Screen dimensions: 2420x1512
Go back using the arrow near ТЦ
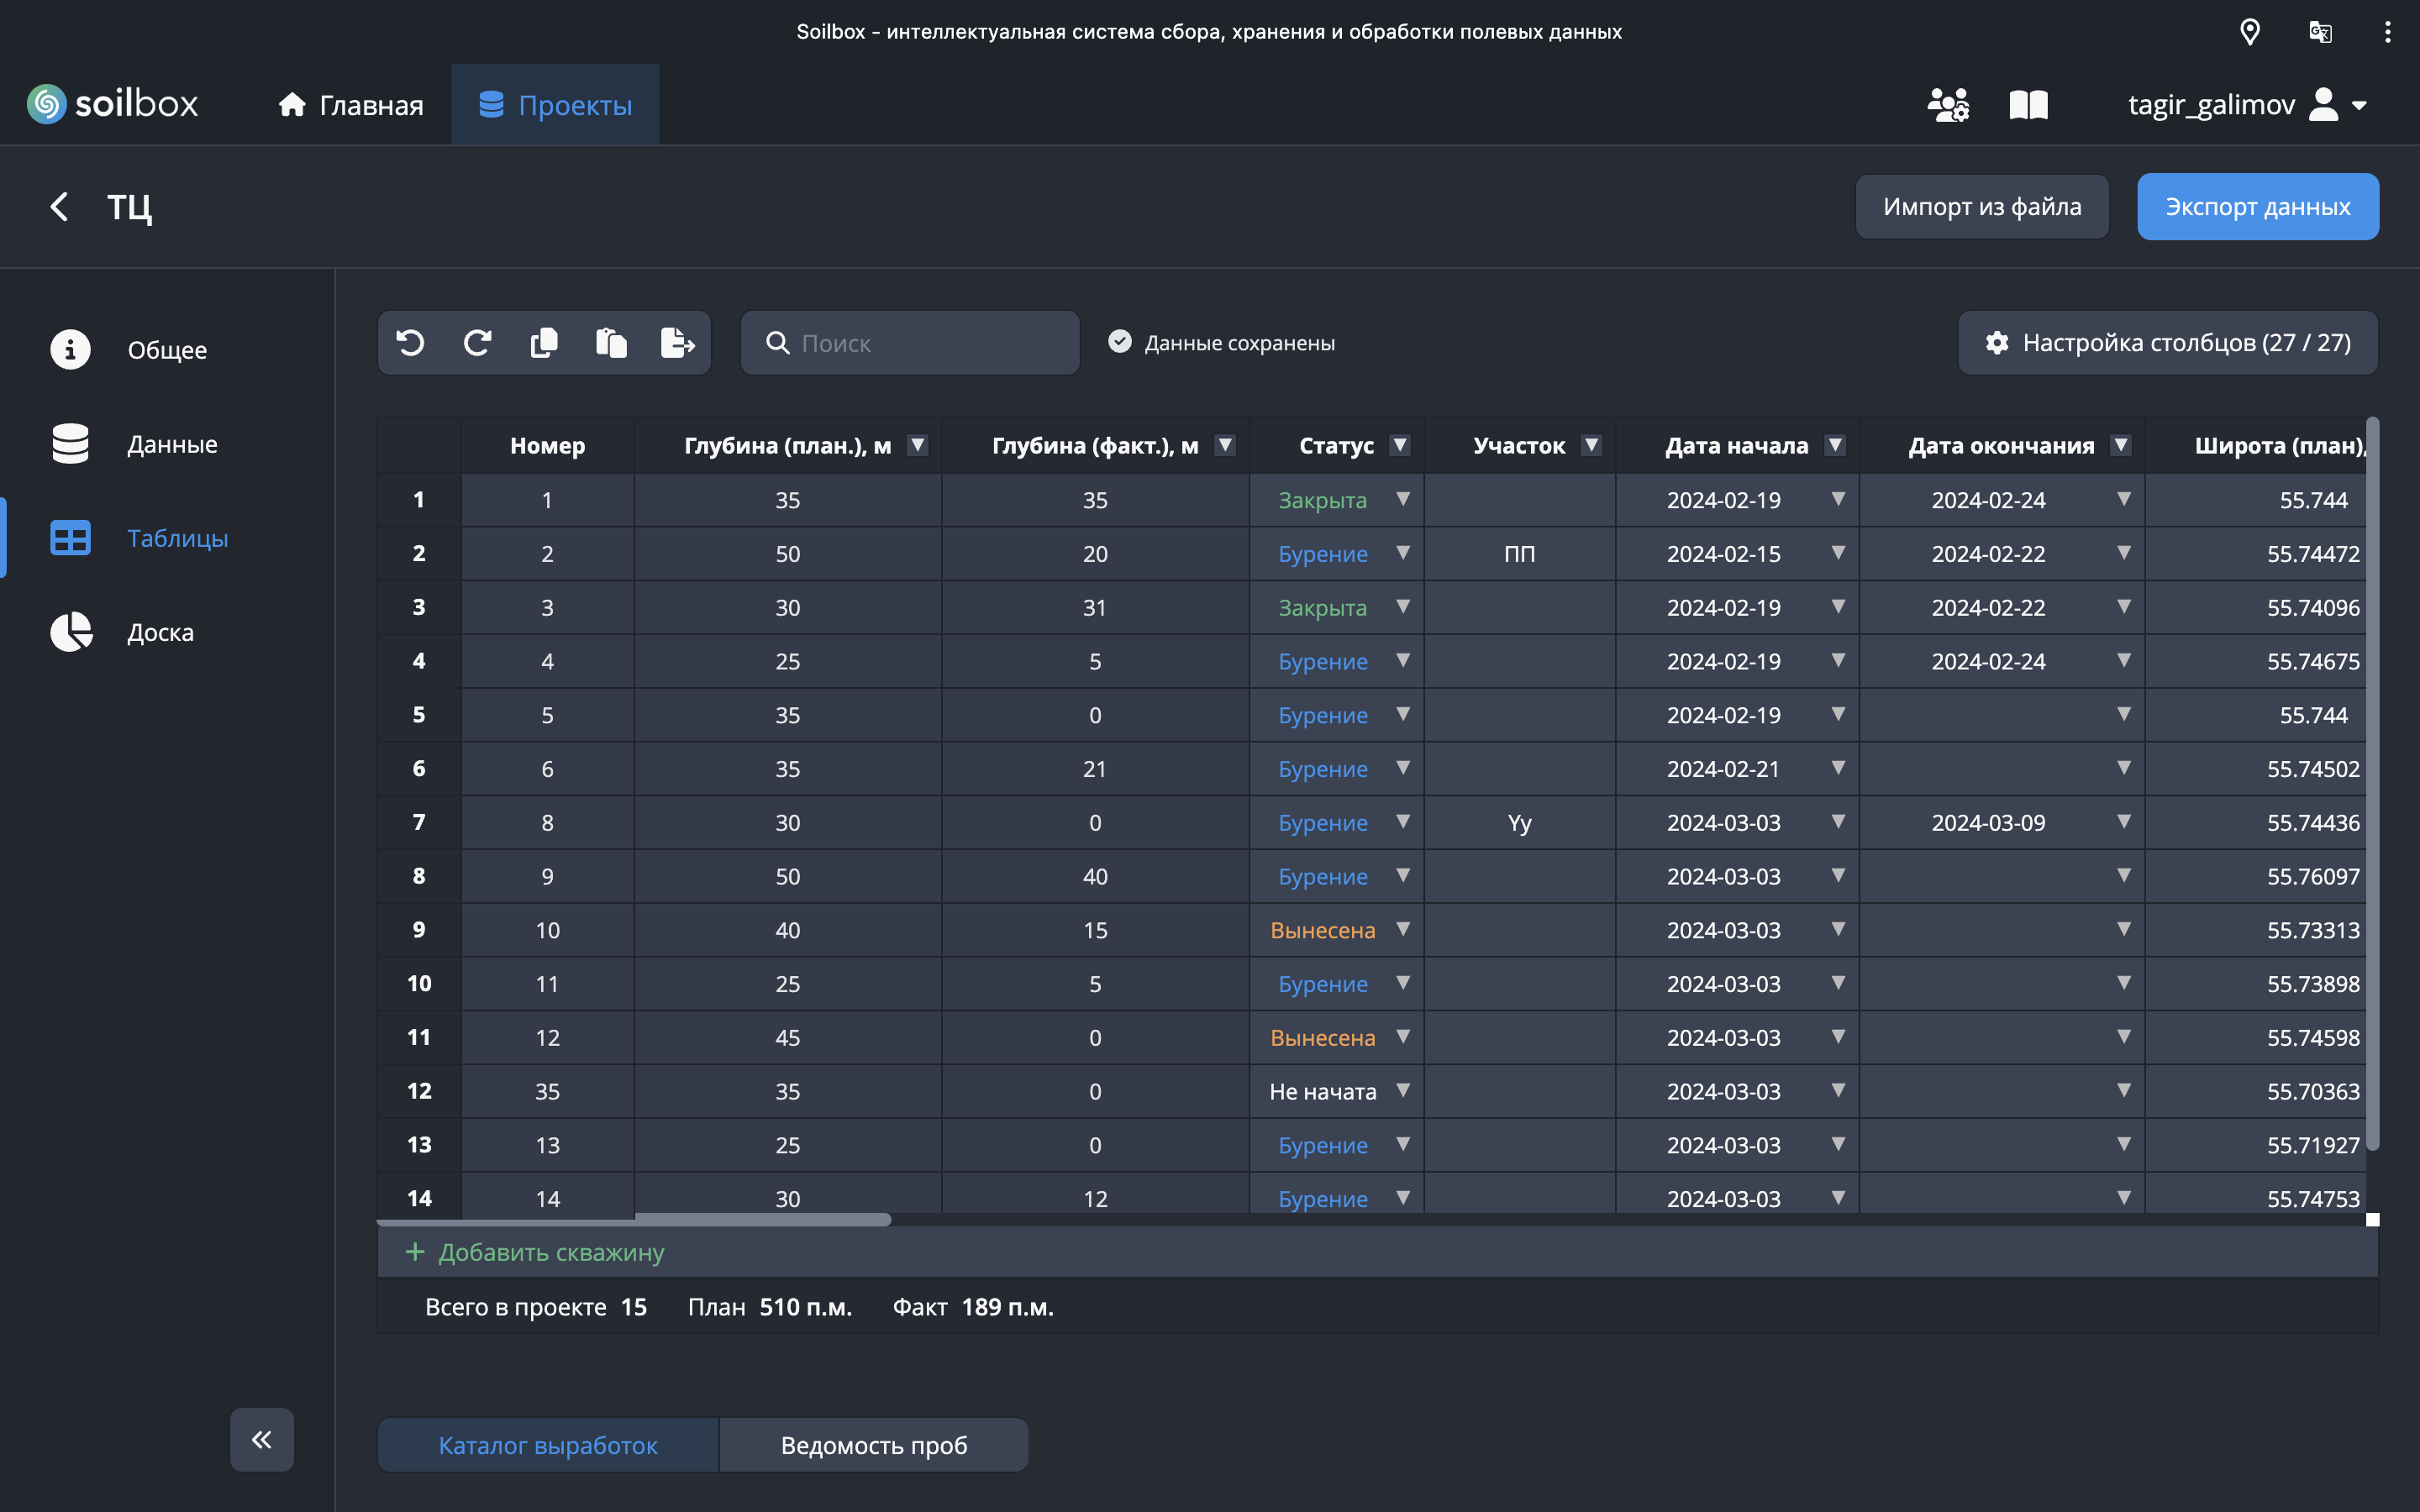tap(59, 207)
